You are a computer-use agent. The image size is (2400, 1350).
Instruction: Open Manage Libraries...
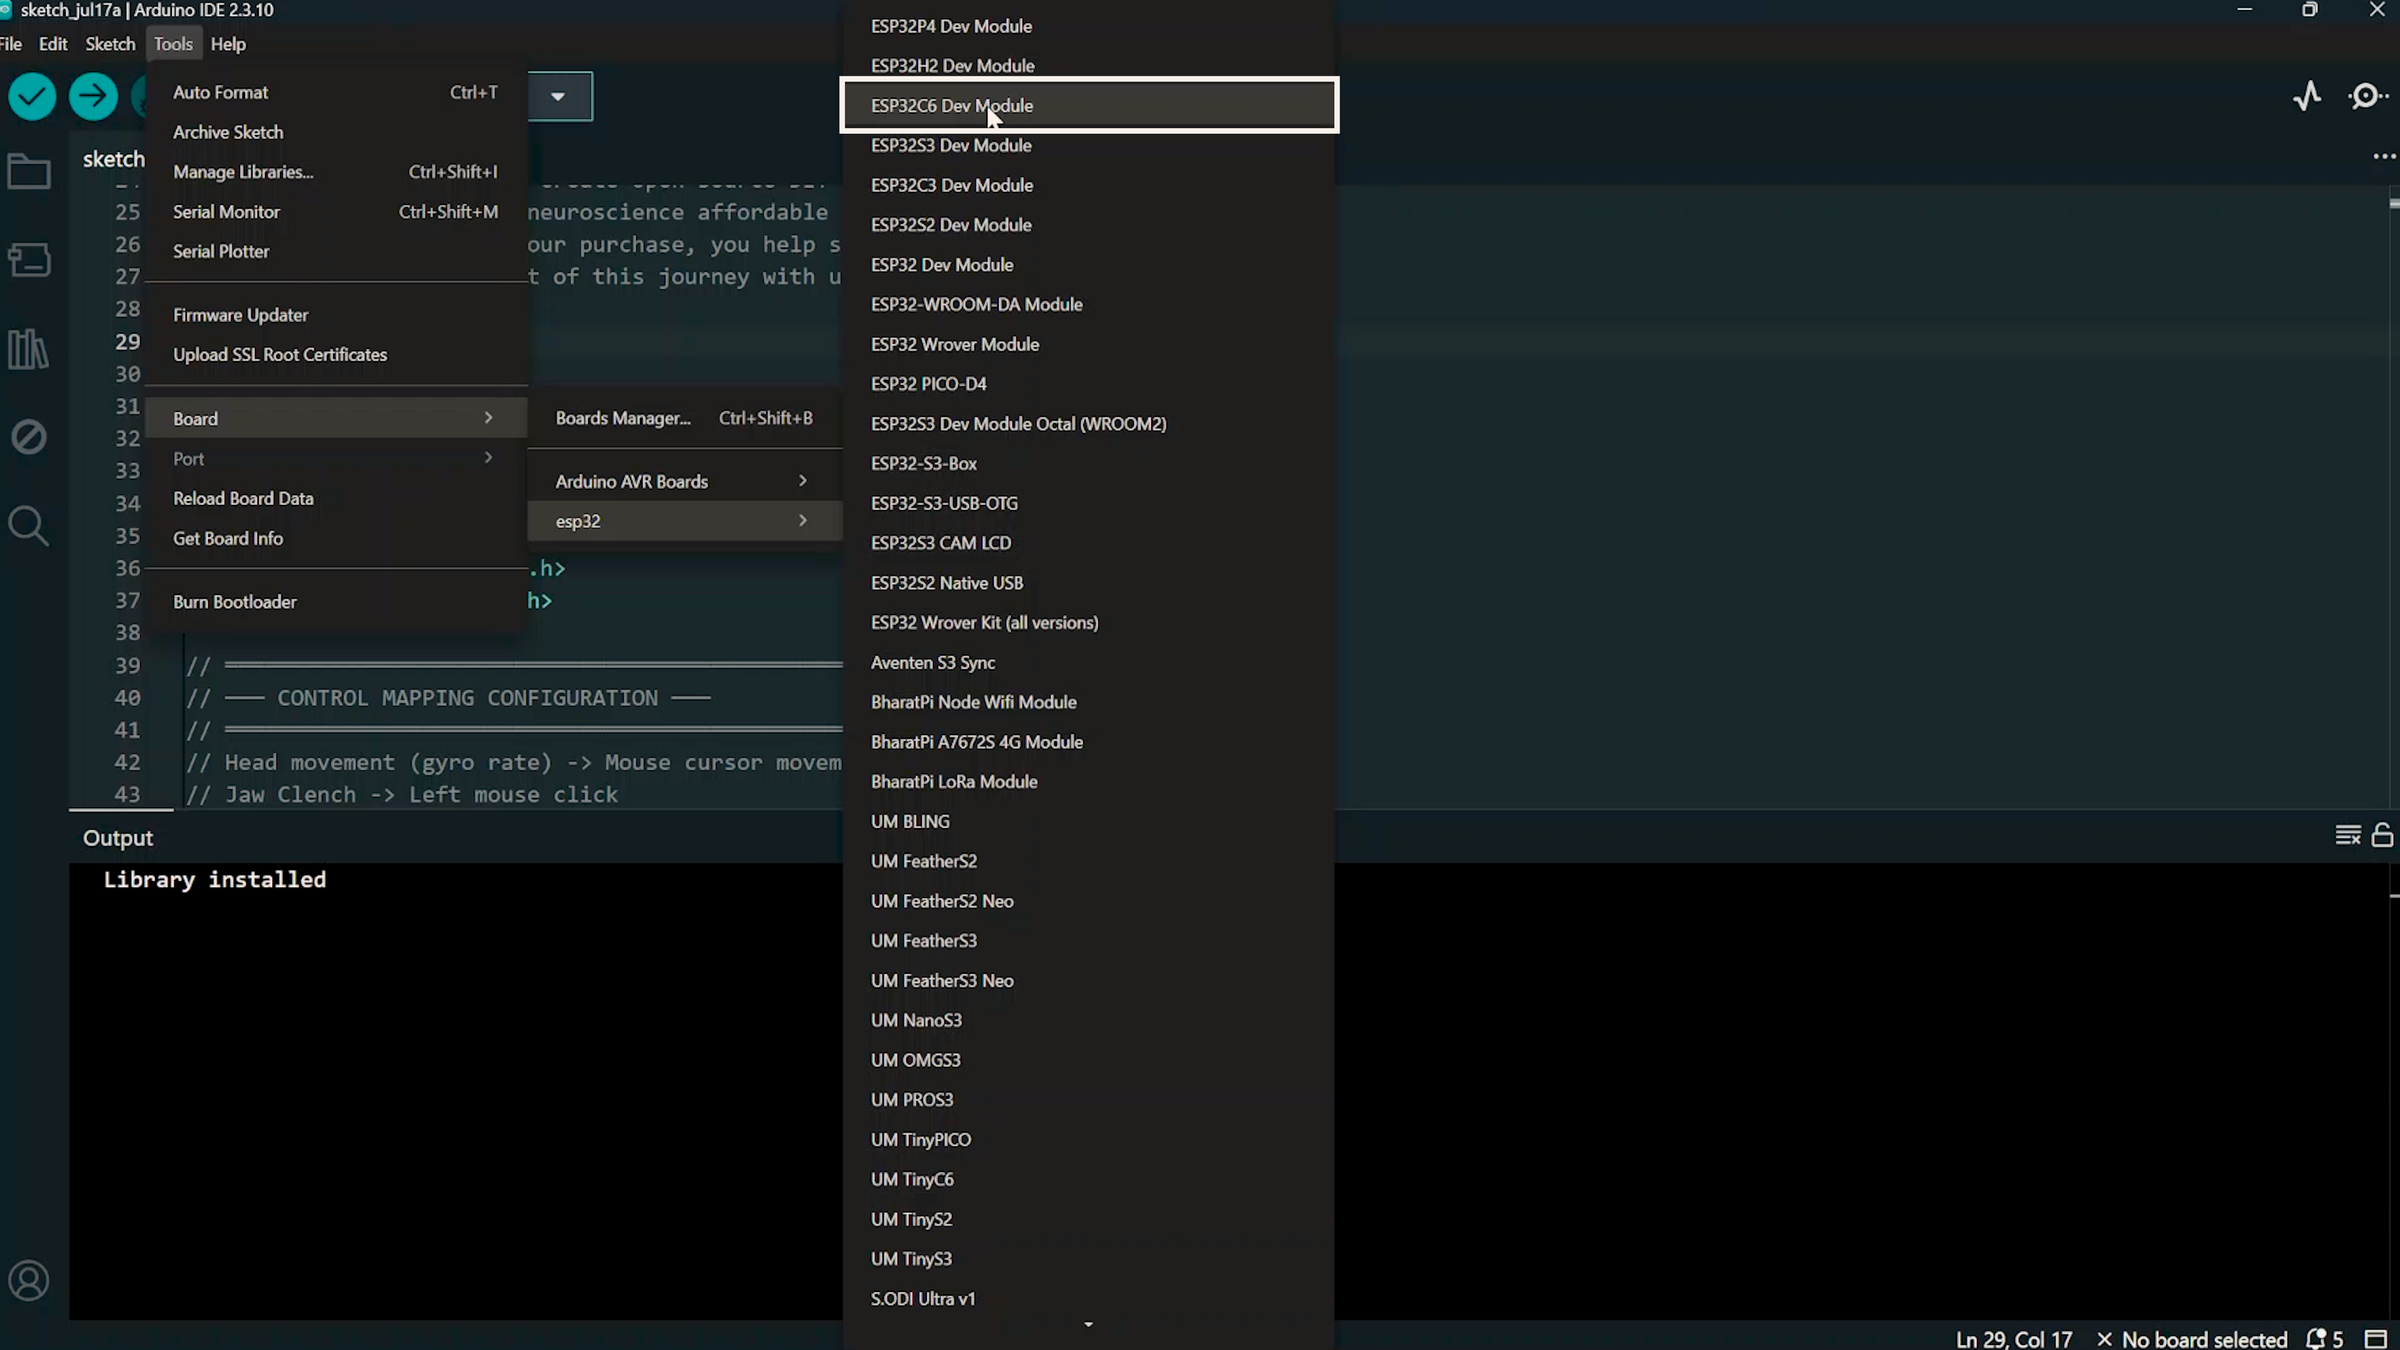[x=336, y=172]
